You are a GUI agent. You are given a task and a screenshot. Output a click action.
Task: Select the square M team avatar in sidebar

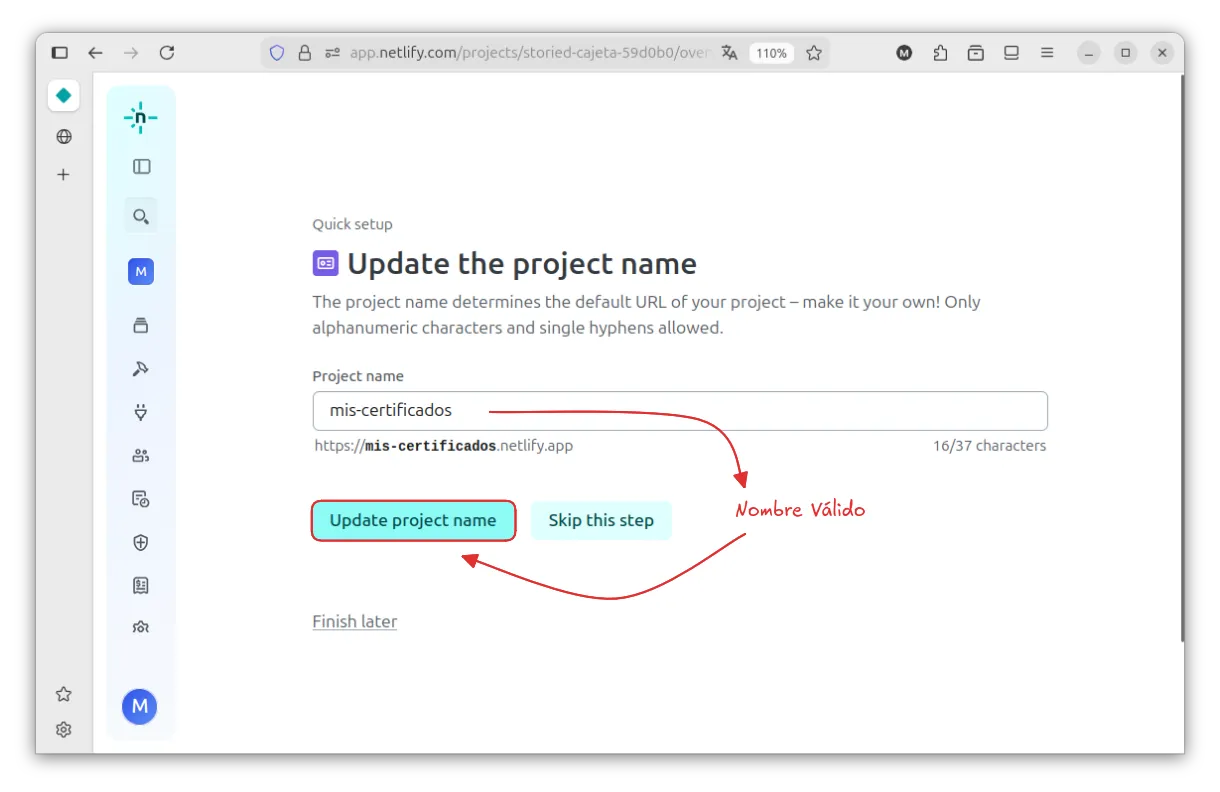coord(141,272)
